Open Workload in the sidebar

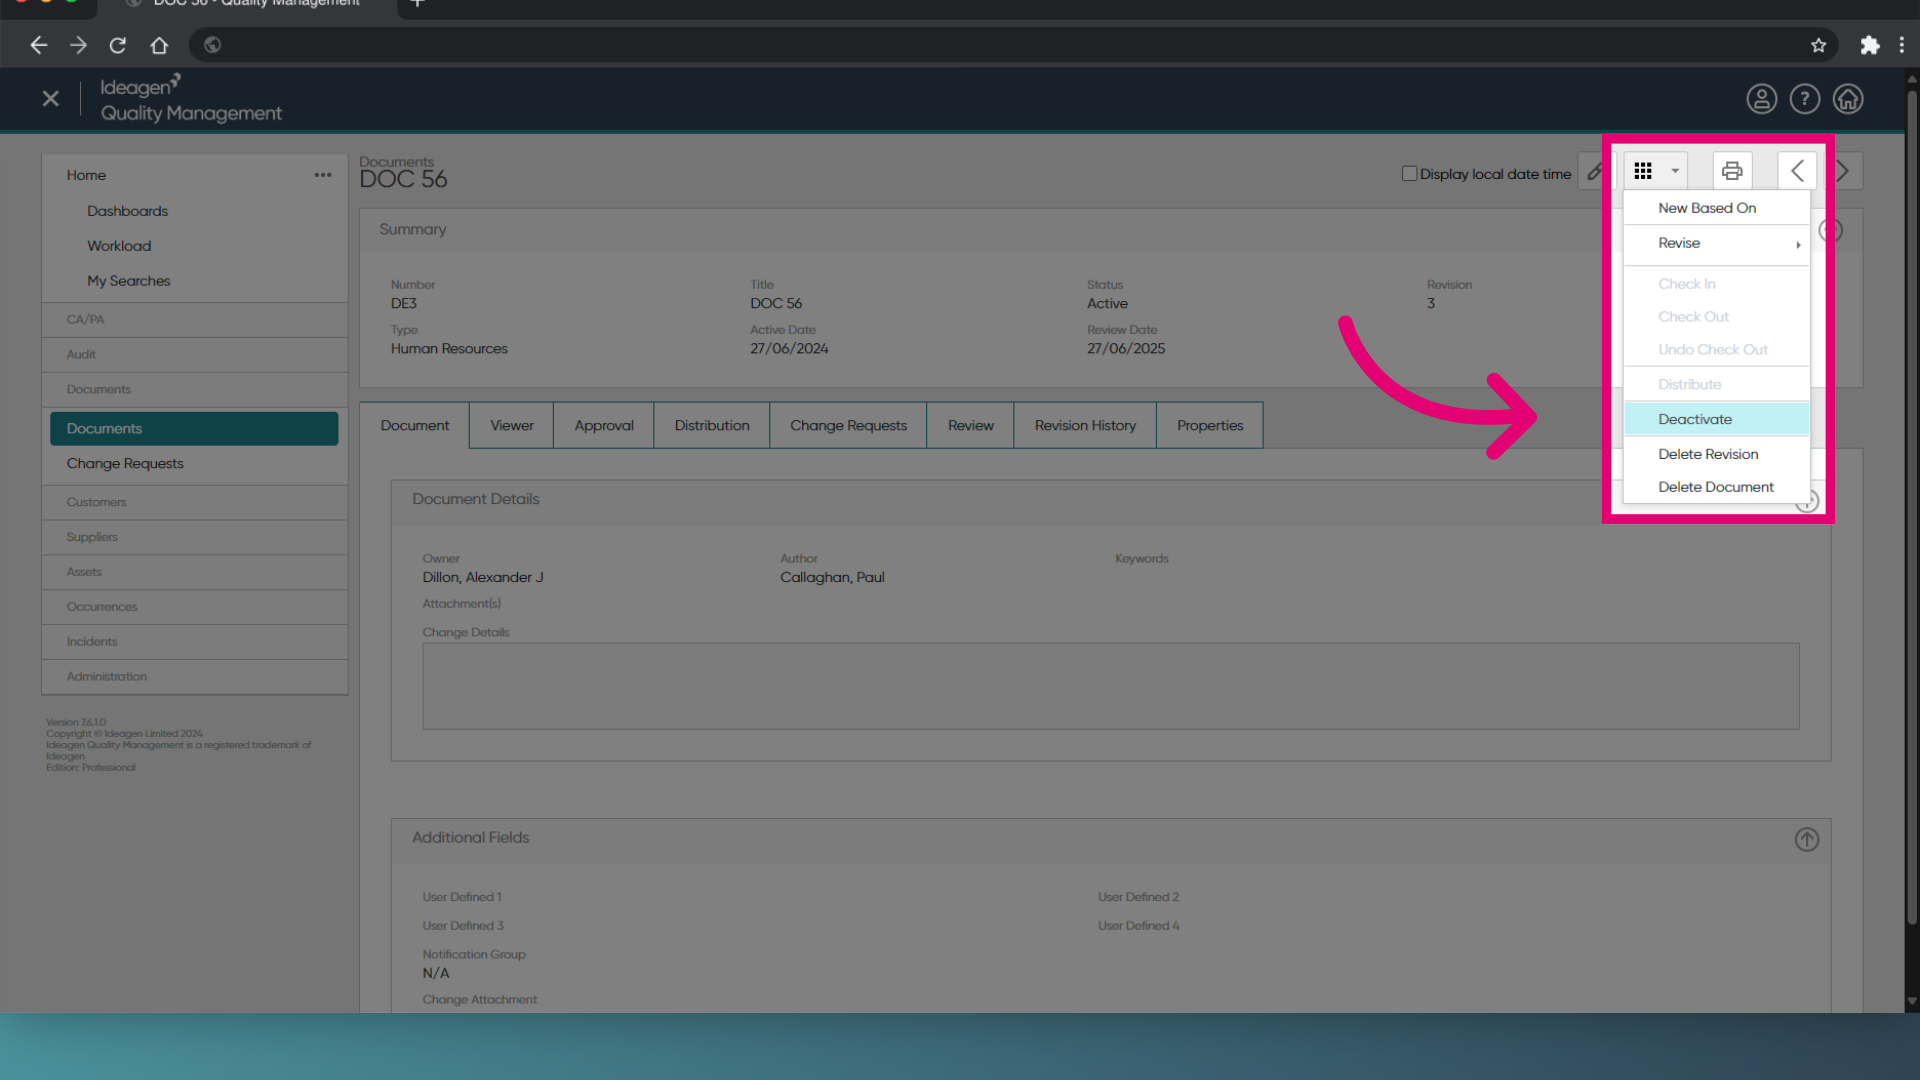119,246
